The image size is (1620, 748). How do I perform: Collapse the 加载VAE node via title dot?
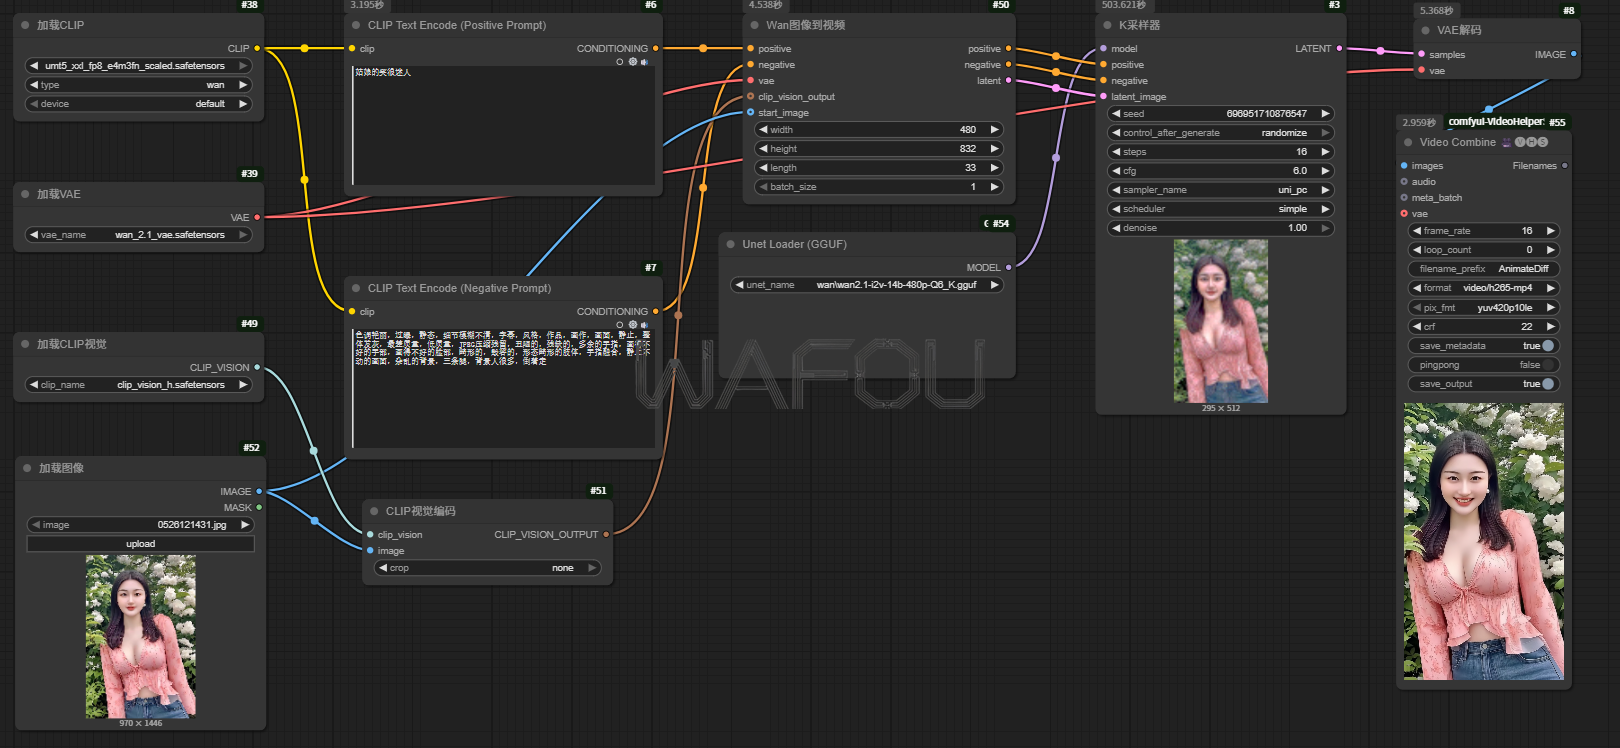point(25,194)
